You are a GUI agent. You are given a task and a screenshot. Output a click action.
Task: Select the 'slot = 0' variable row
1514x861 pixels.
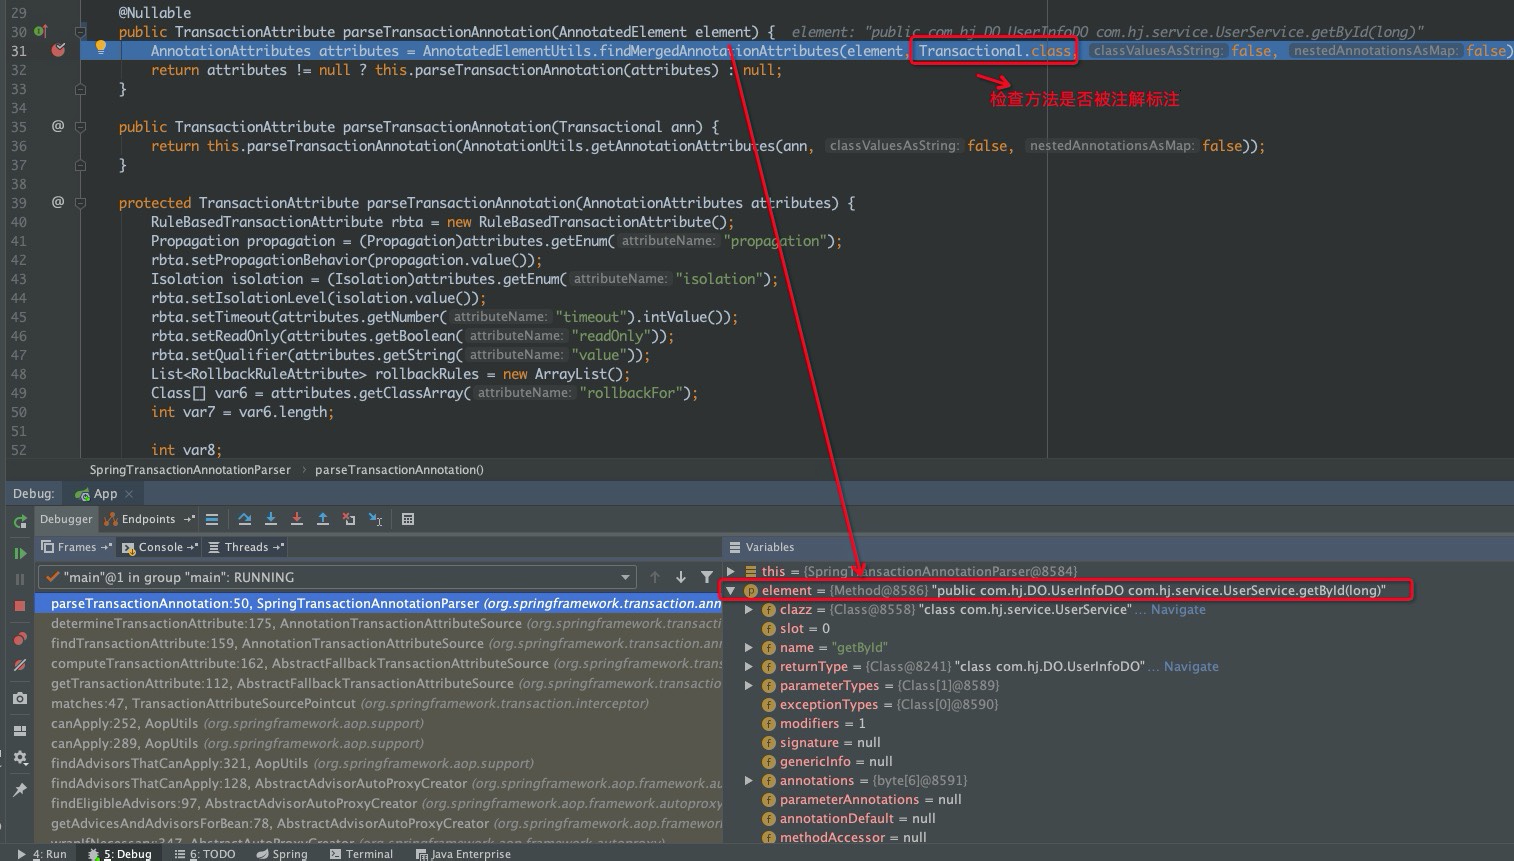[x=1118, y=628]
